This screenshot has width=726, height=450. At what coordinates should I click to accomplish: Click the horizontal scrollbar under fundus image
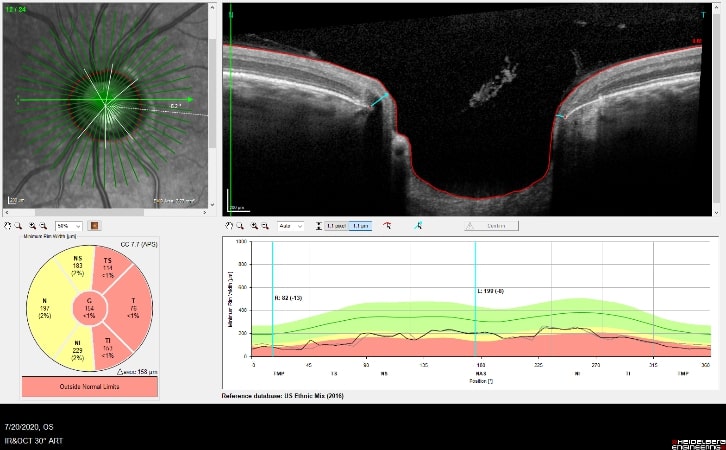pos(105,213)
